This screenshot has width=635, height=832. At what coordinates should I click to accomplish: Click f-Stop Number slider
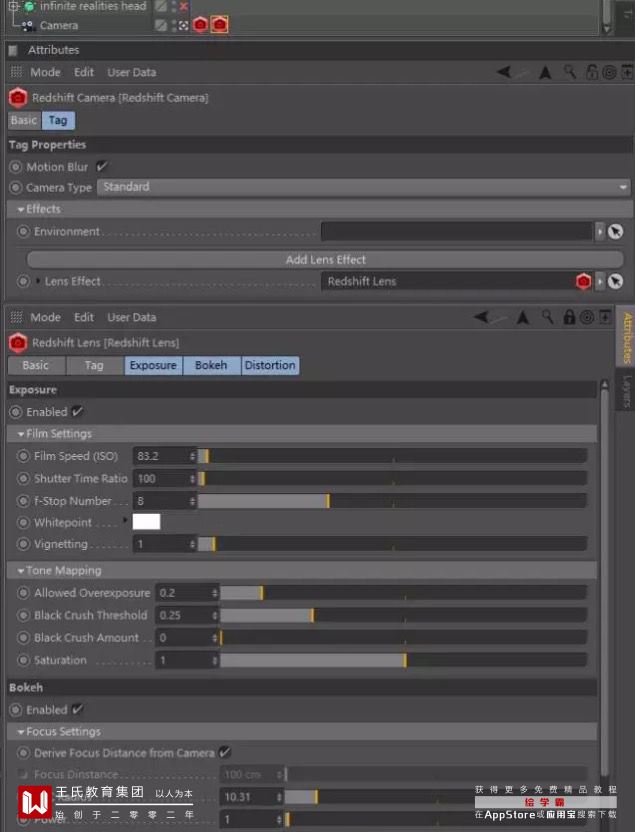pyautogui.click(x=392, y=501)
